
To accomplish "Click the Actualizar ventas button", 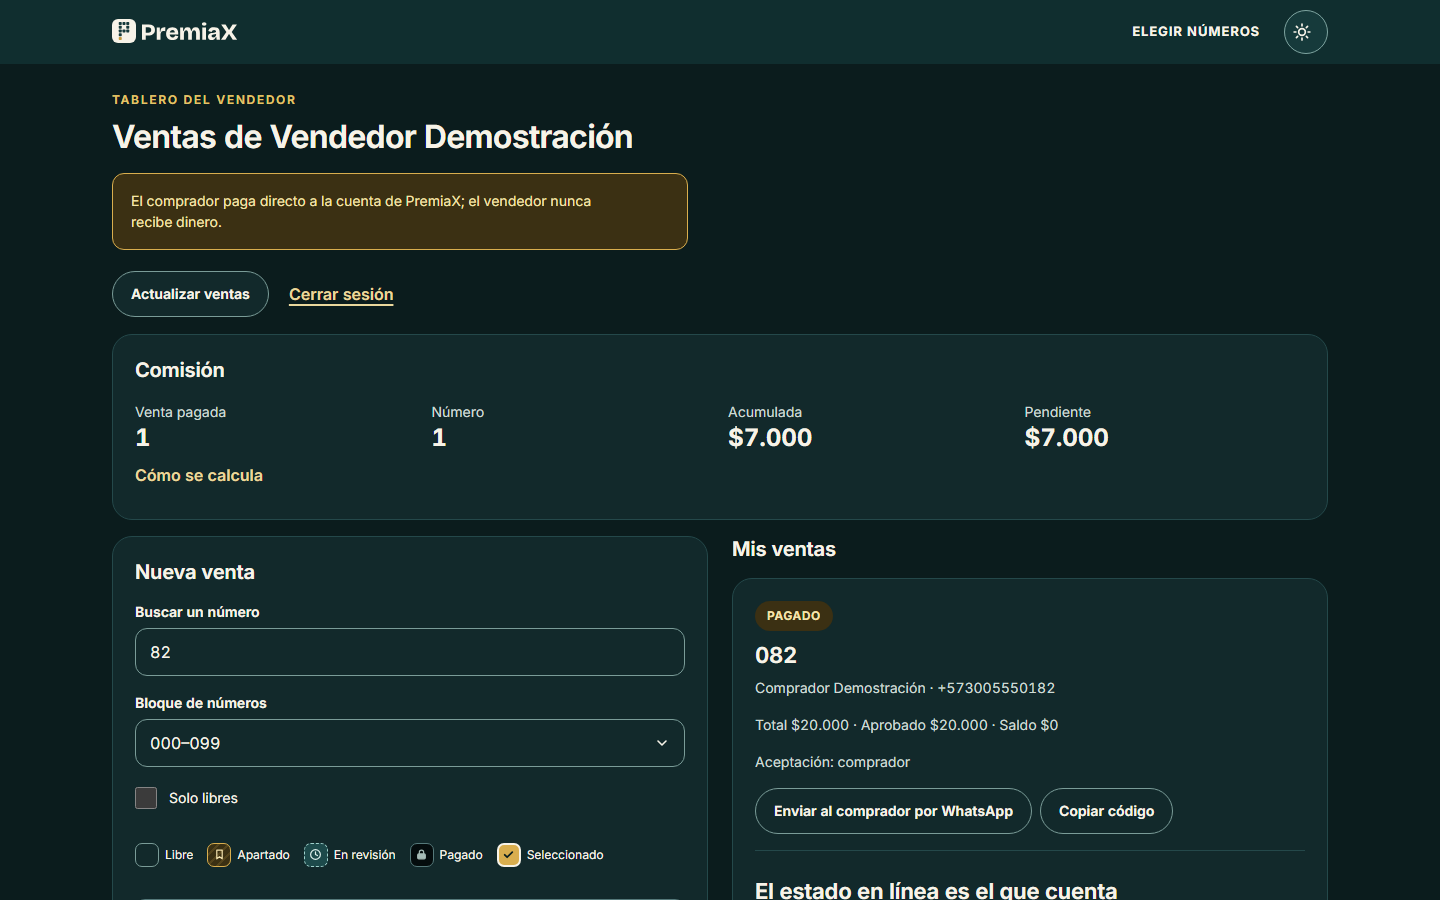I will point(190,294).
